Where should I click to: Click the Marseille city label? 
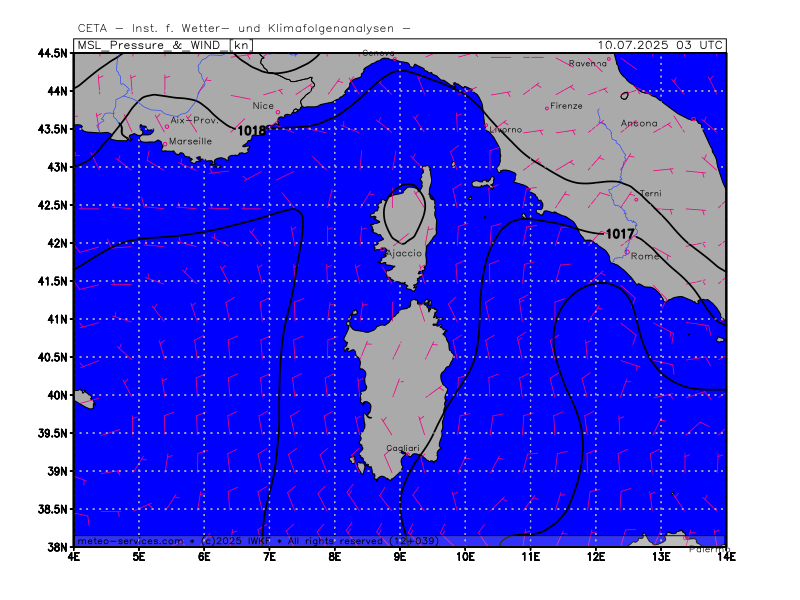[190, 141]
